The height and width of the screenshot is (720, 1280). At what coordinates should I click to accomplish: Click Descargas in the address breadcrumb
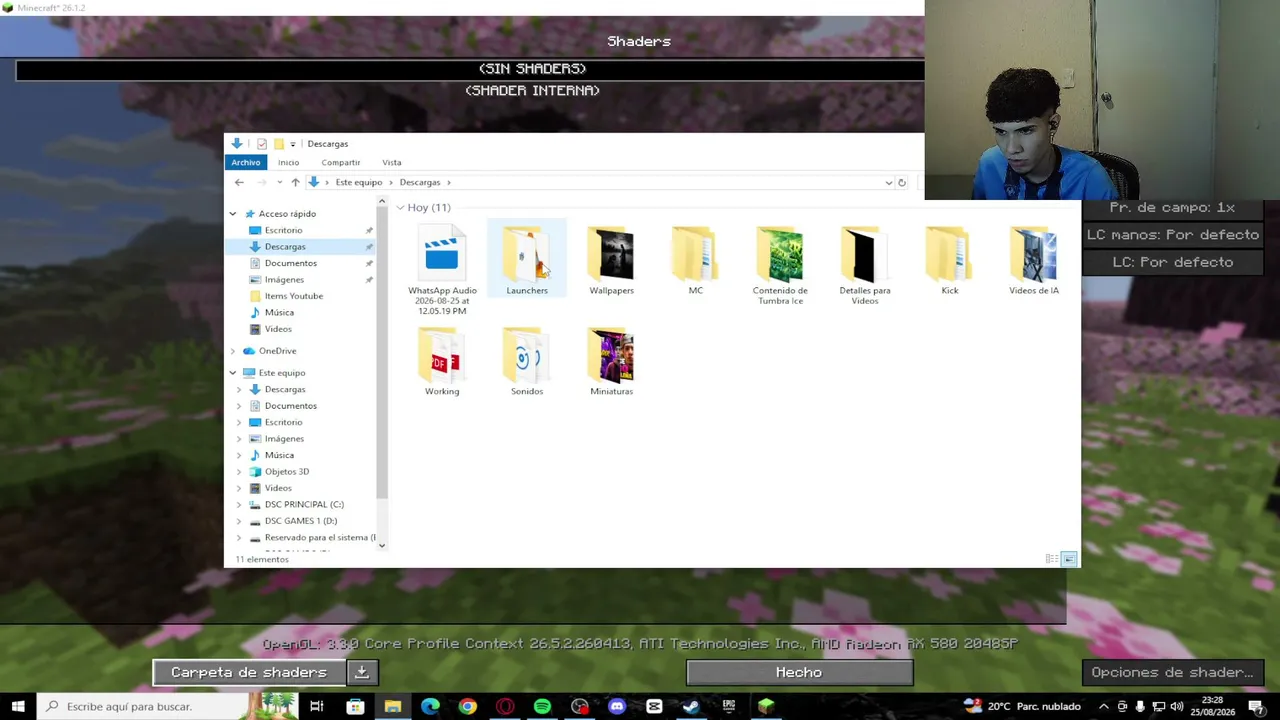(420, 182)
